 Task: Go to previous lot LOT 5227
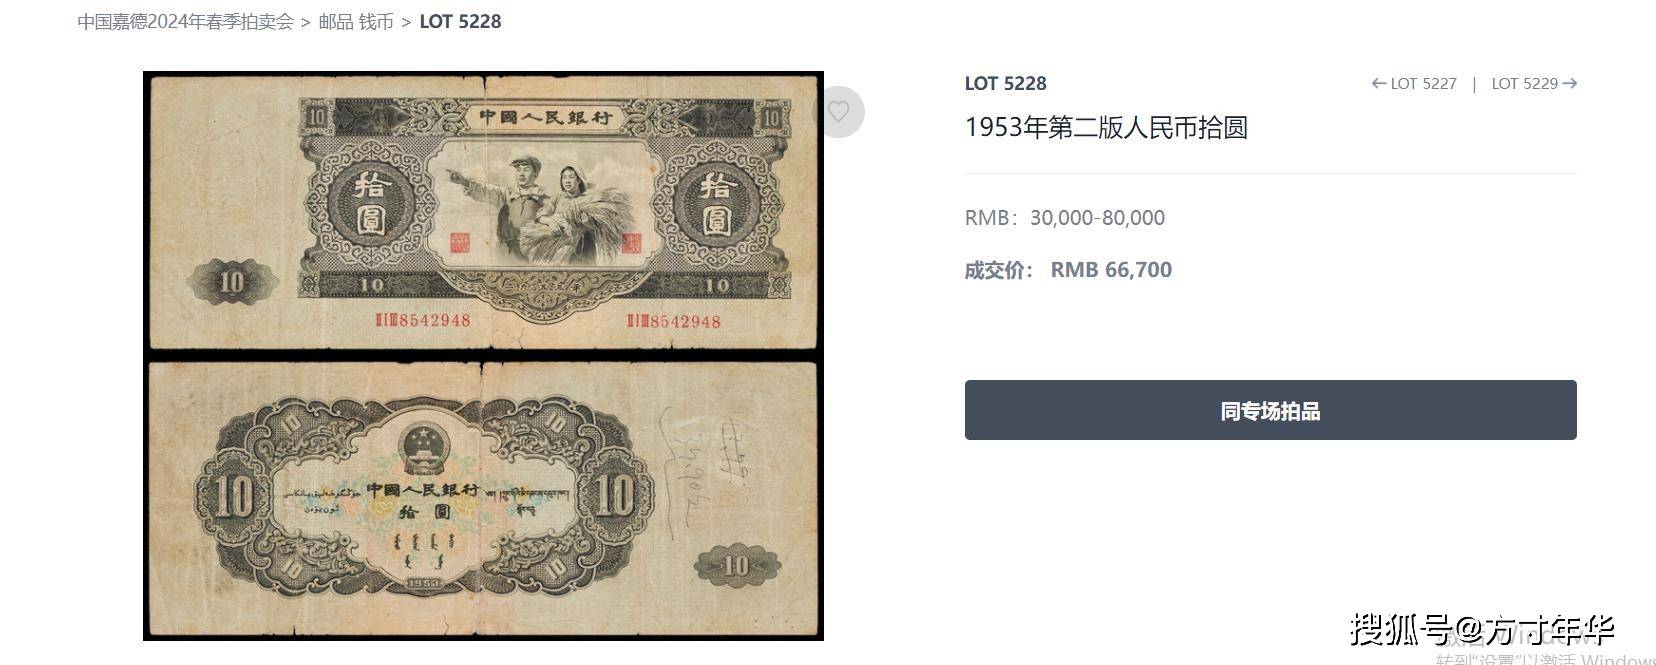click(x=1414, y=83)
